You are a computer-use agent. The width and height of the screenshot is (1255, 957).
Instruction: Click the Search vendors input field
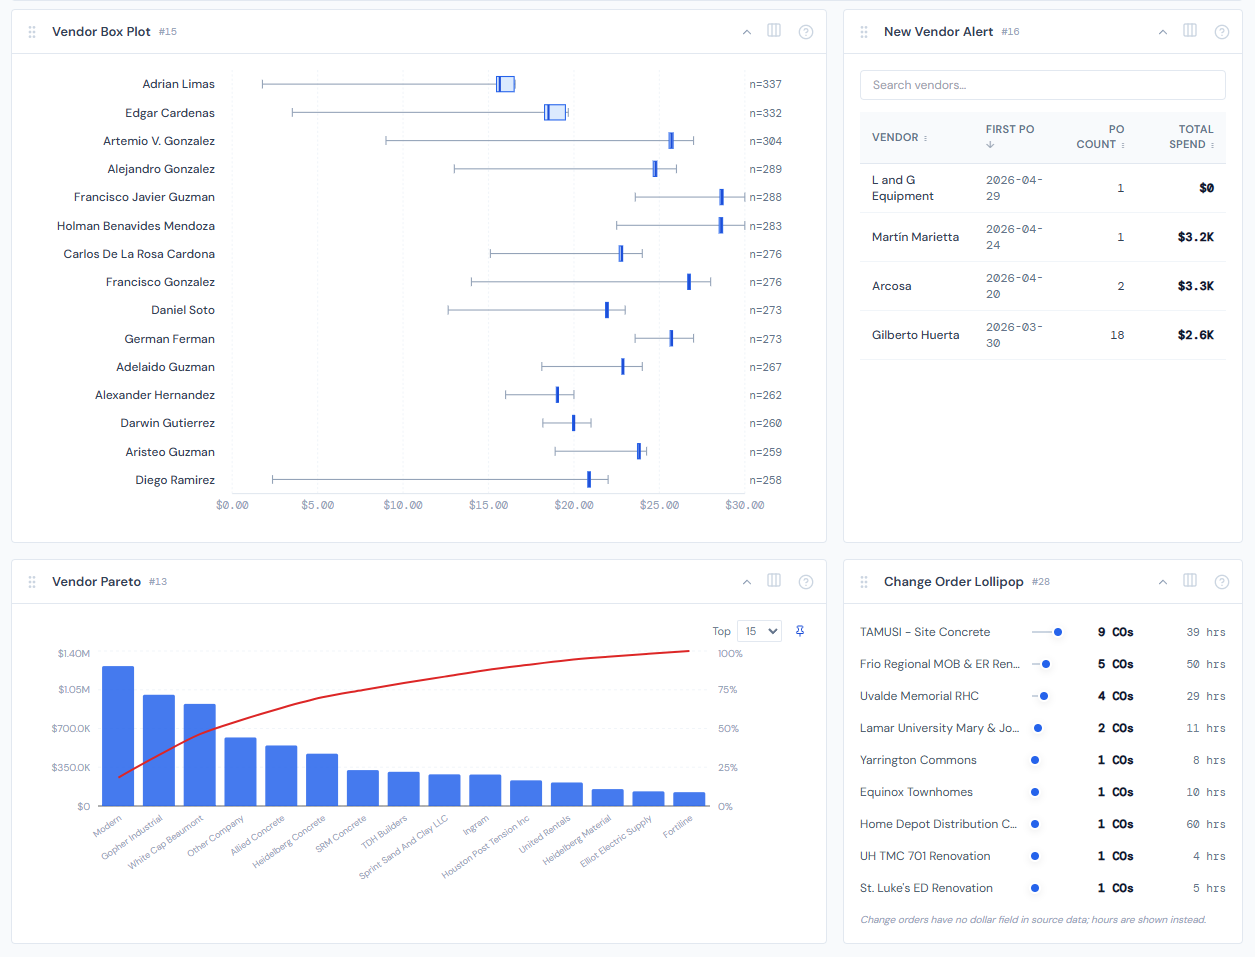(x=1042, y=84)
